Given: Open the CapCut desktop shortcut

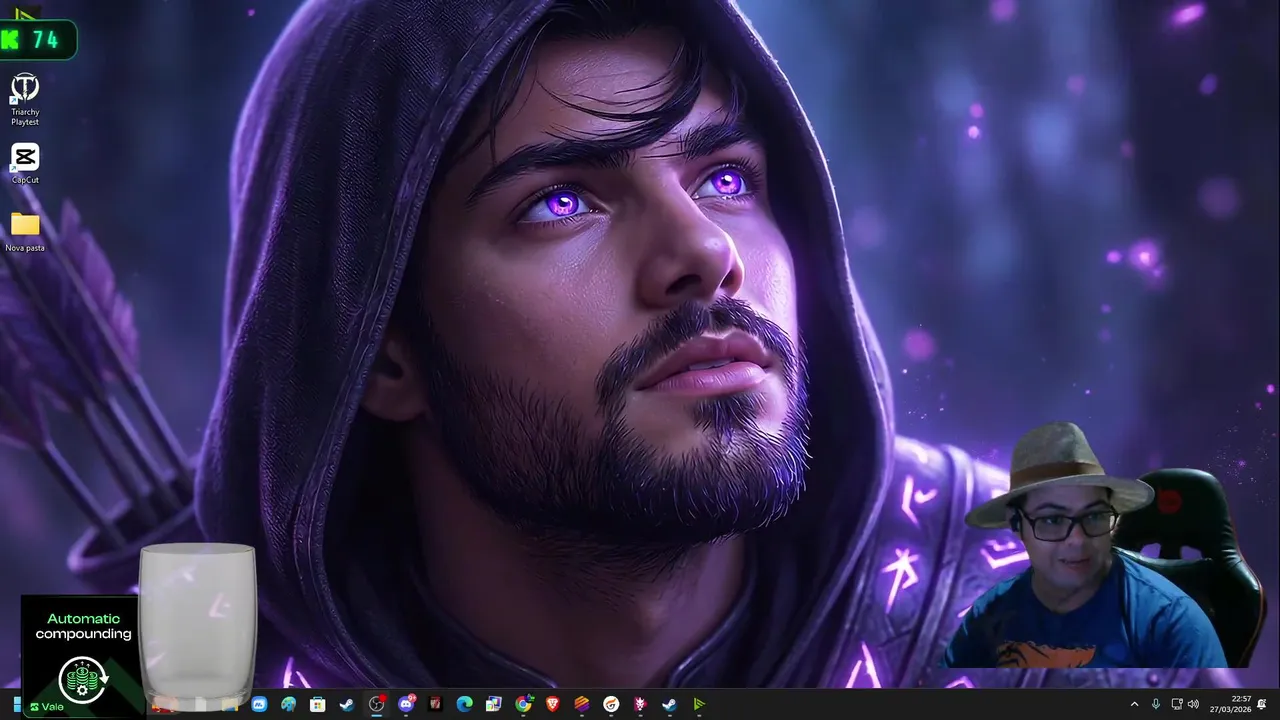Looking at the screenshot, I should [x=25, y=164].
